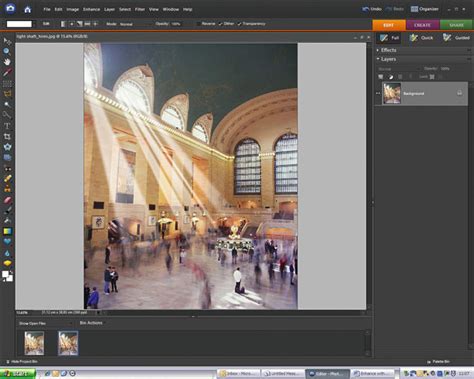The height and width of the screenshot is (379, 474).
Task: Open the Show Open Files dropdown
Action: pyautogui.click(x=45, y=323)
